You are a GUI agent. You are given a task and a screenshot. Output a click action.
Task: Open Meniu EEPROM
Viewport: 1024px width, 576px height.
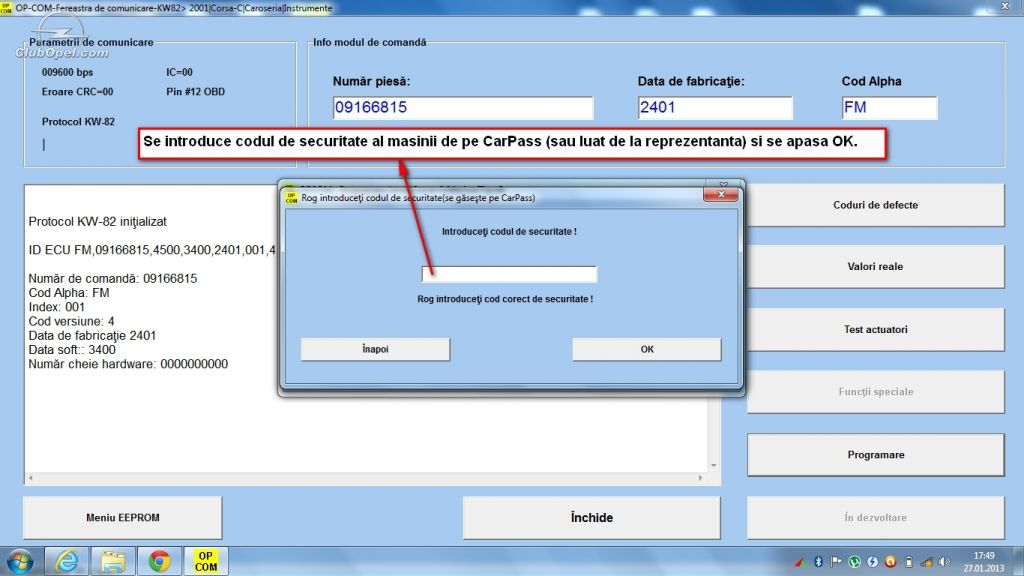tap(123, 518)
